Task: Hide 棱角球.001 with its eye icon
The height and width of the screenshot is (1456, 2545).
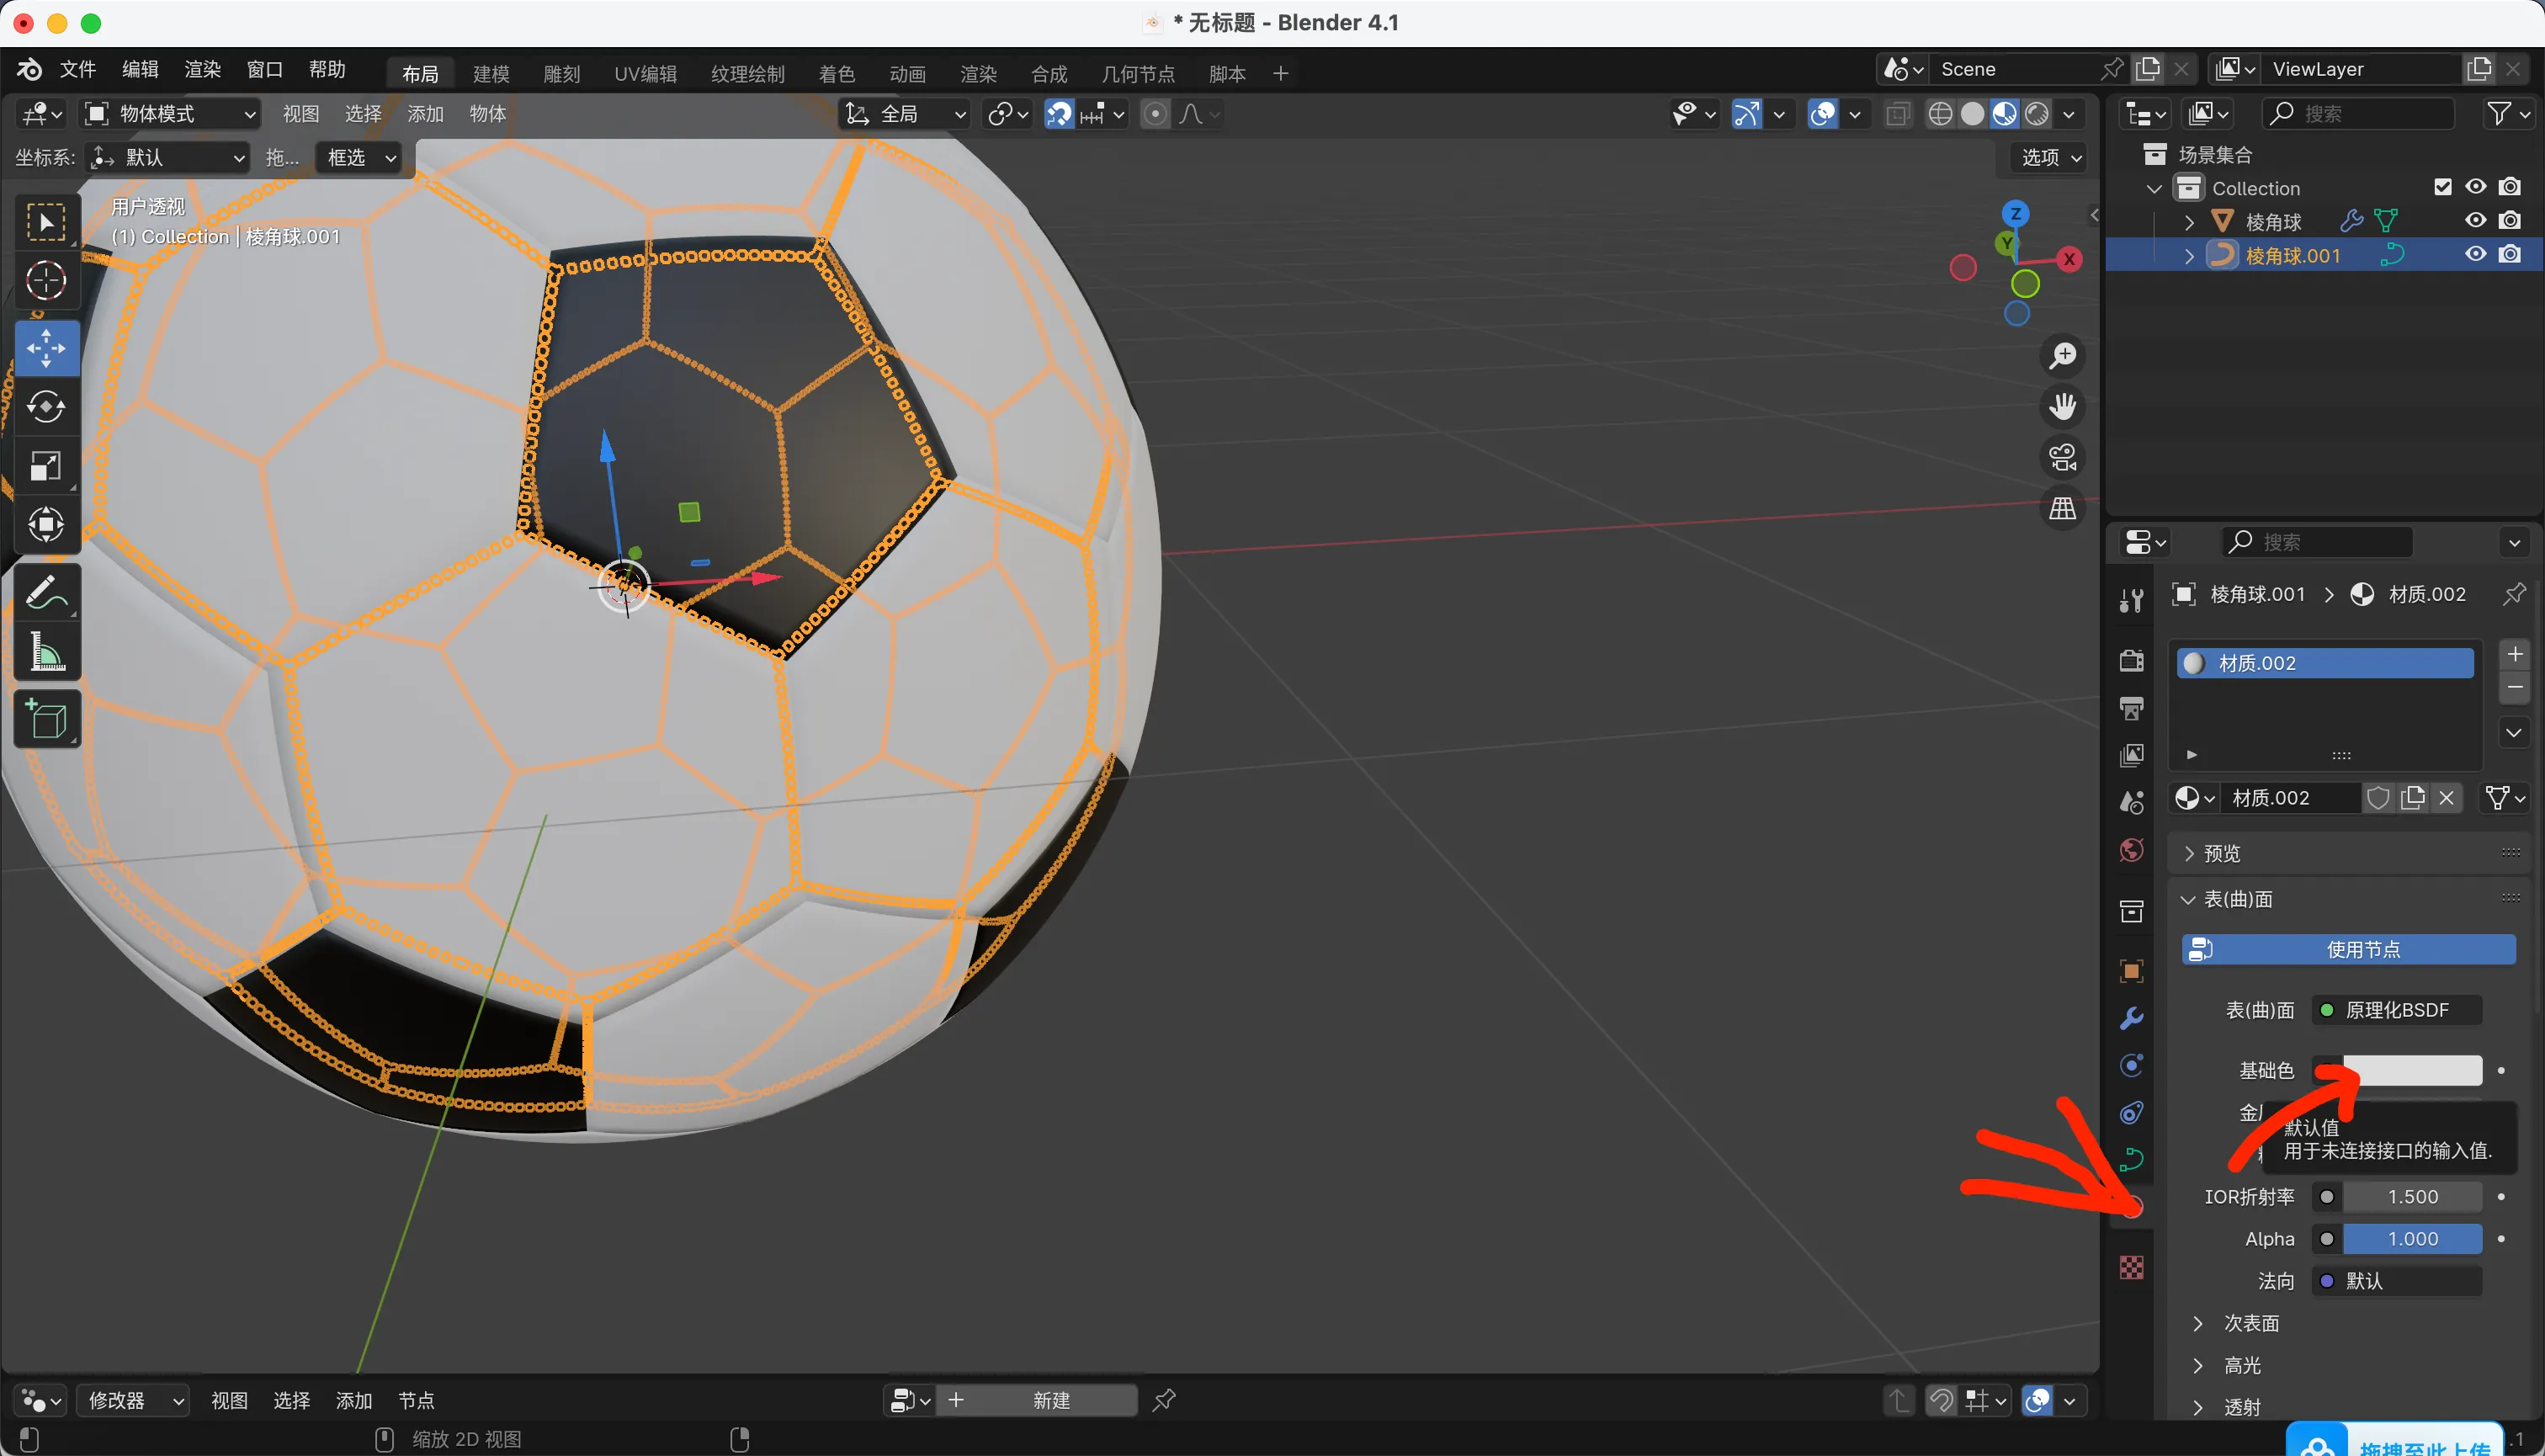Action: [2475, 255]
